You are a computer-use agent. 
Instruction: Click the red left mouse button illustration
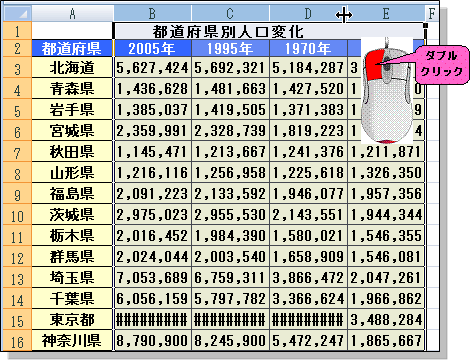click(375, 64)
